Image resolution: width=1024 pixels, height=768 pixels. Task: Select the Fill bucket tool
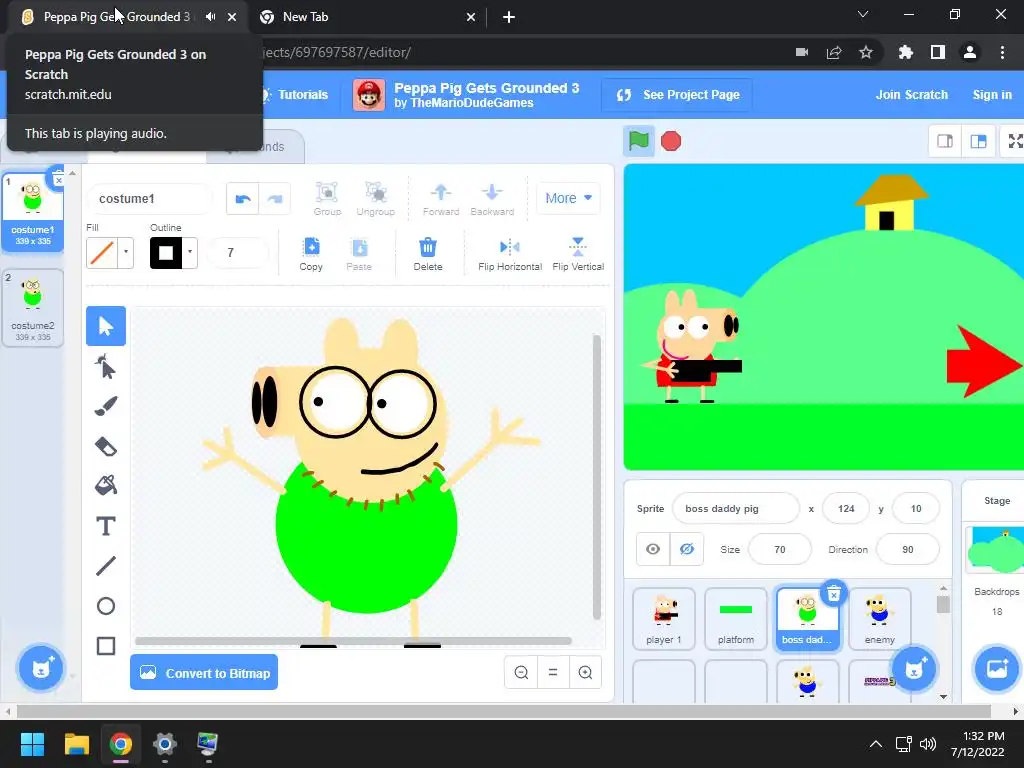tap(106, 486)
